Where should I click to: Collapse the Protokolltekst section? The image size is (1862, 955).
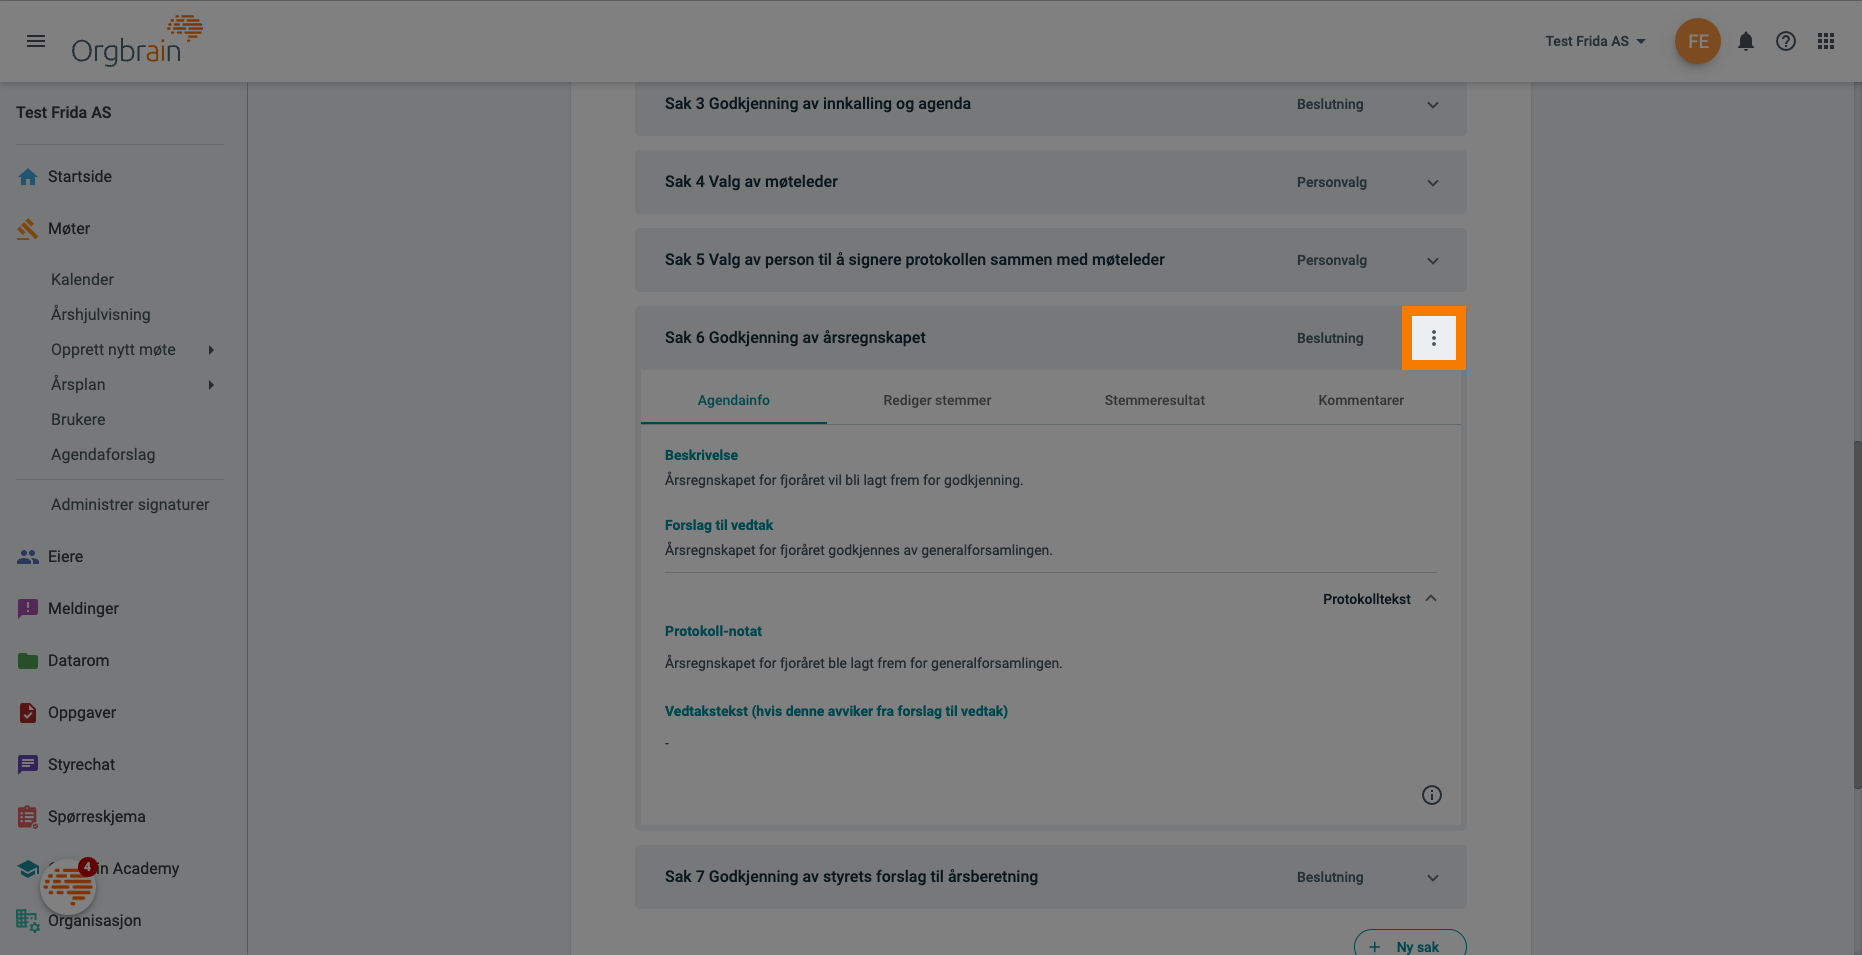click(1380, 599)
